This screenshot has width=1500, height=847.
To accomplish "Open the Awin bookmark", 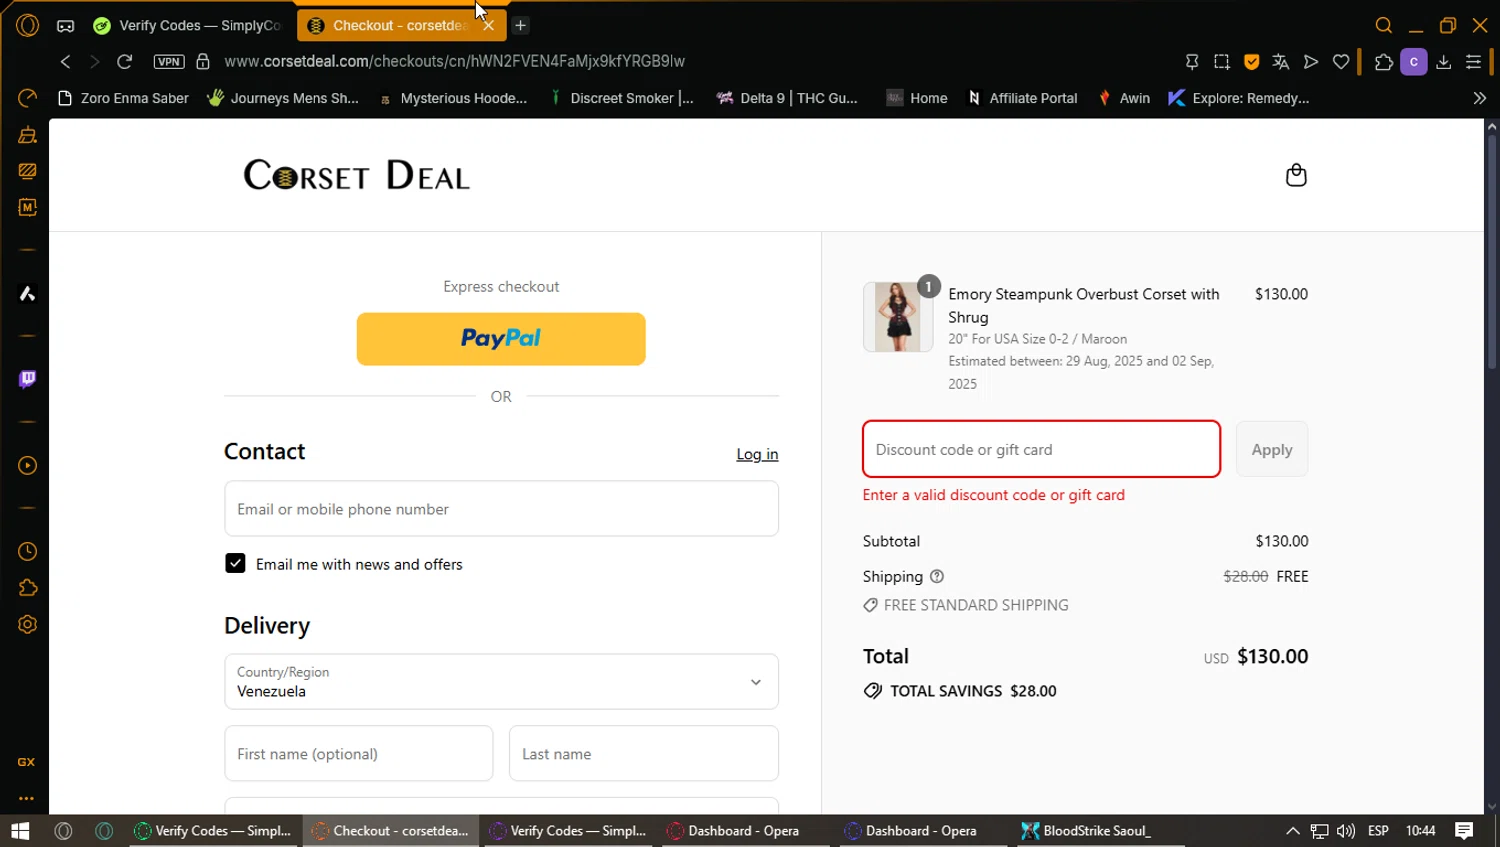I will (x=1124, y=98).
